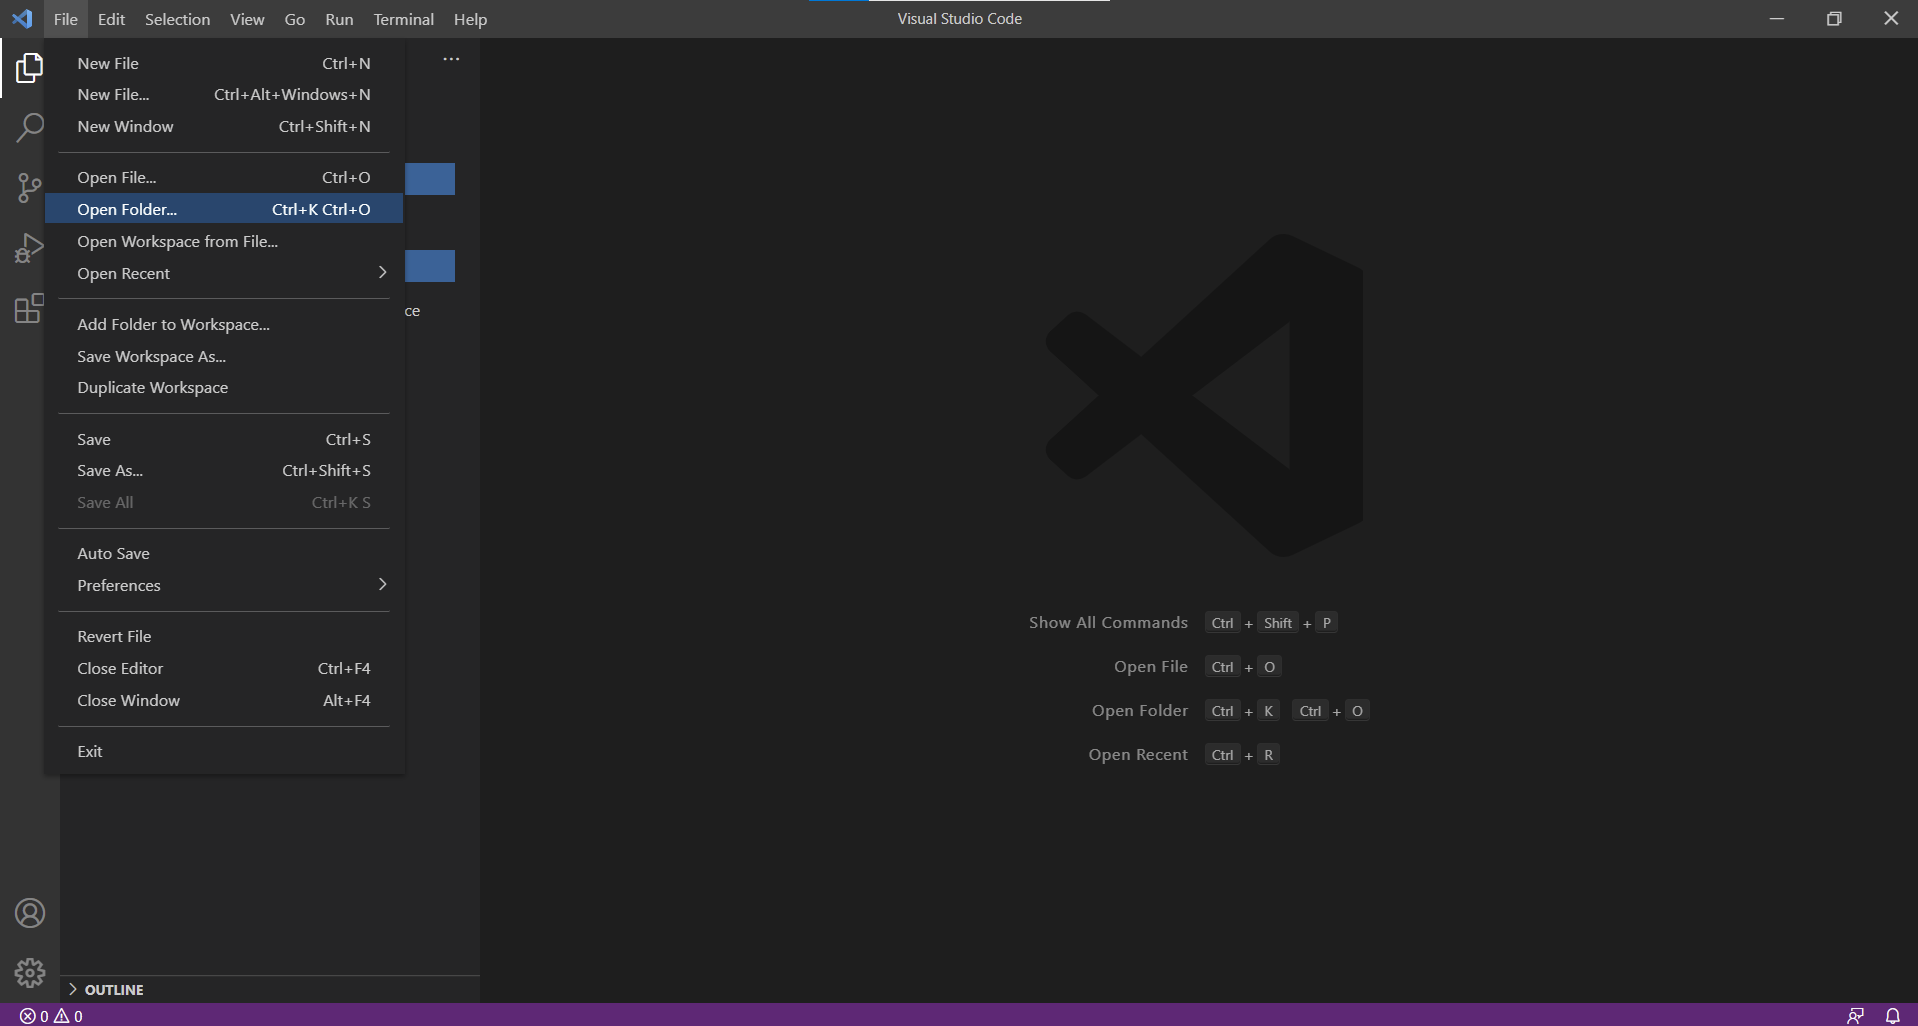Select Add Folder to Workspace...

point(224,324)
